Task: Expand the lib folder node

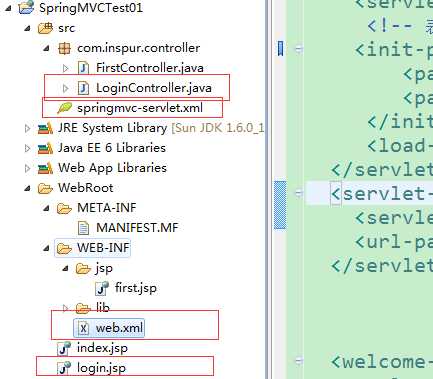Action: click(66, 308)
